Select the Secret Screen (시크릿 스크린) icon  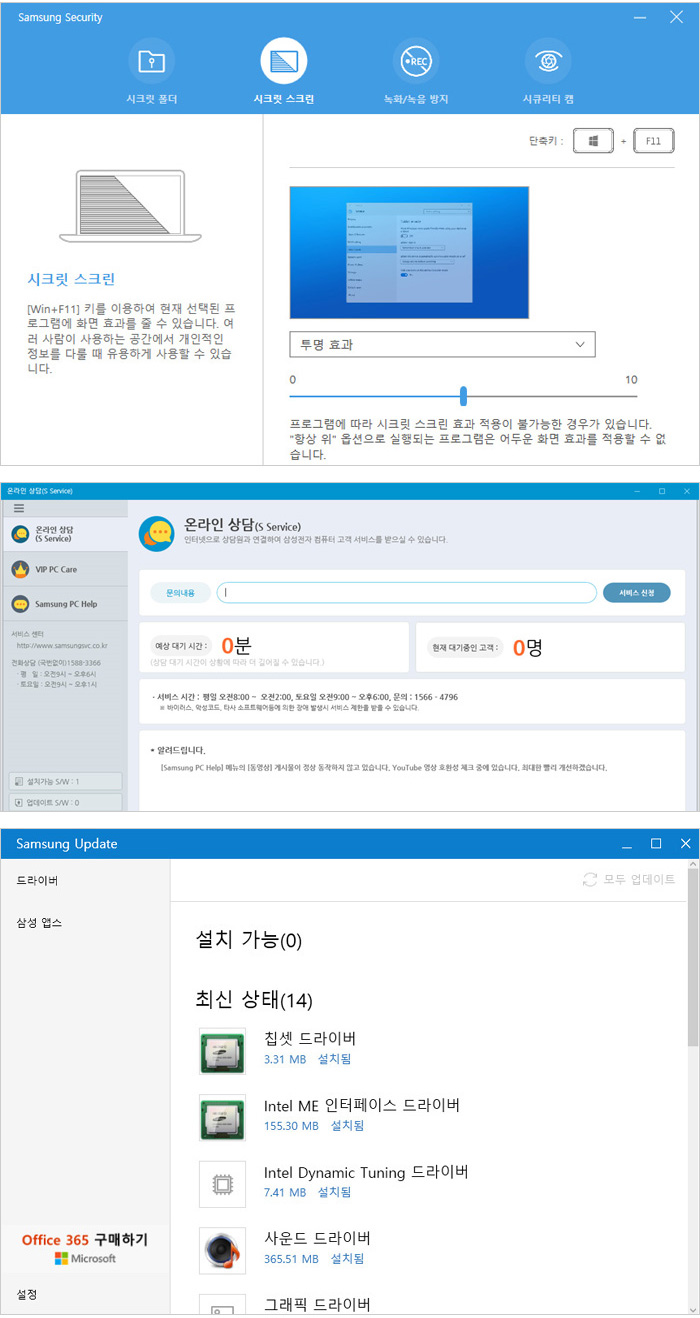284,62
